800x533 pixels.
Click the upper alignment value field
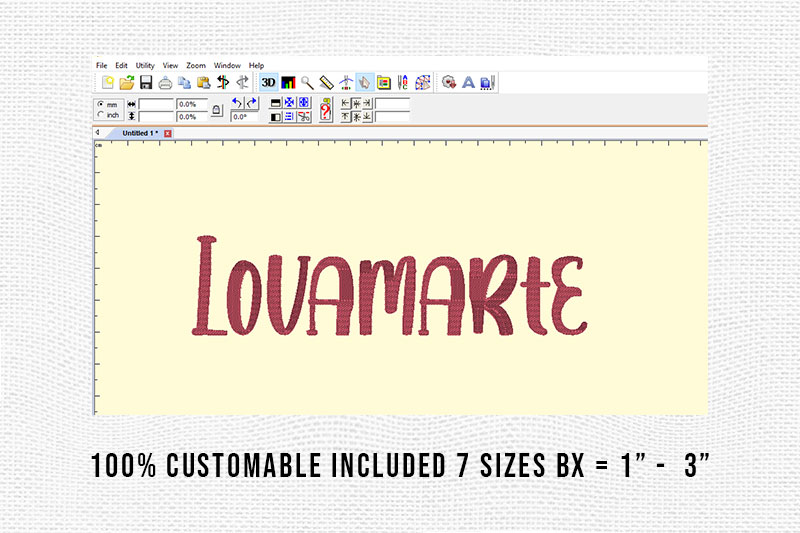click(392, 104)
